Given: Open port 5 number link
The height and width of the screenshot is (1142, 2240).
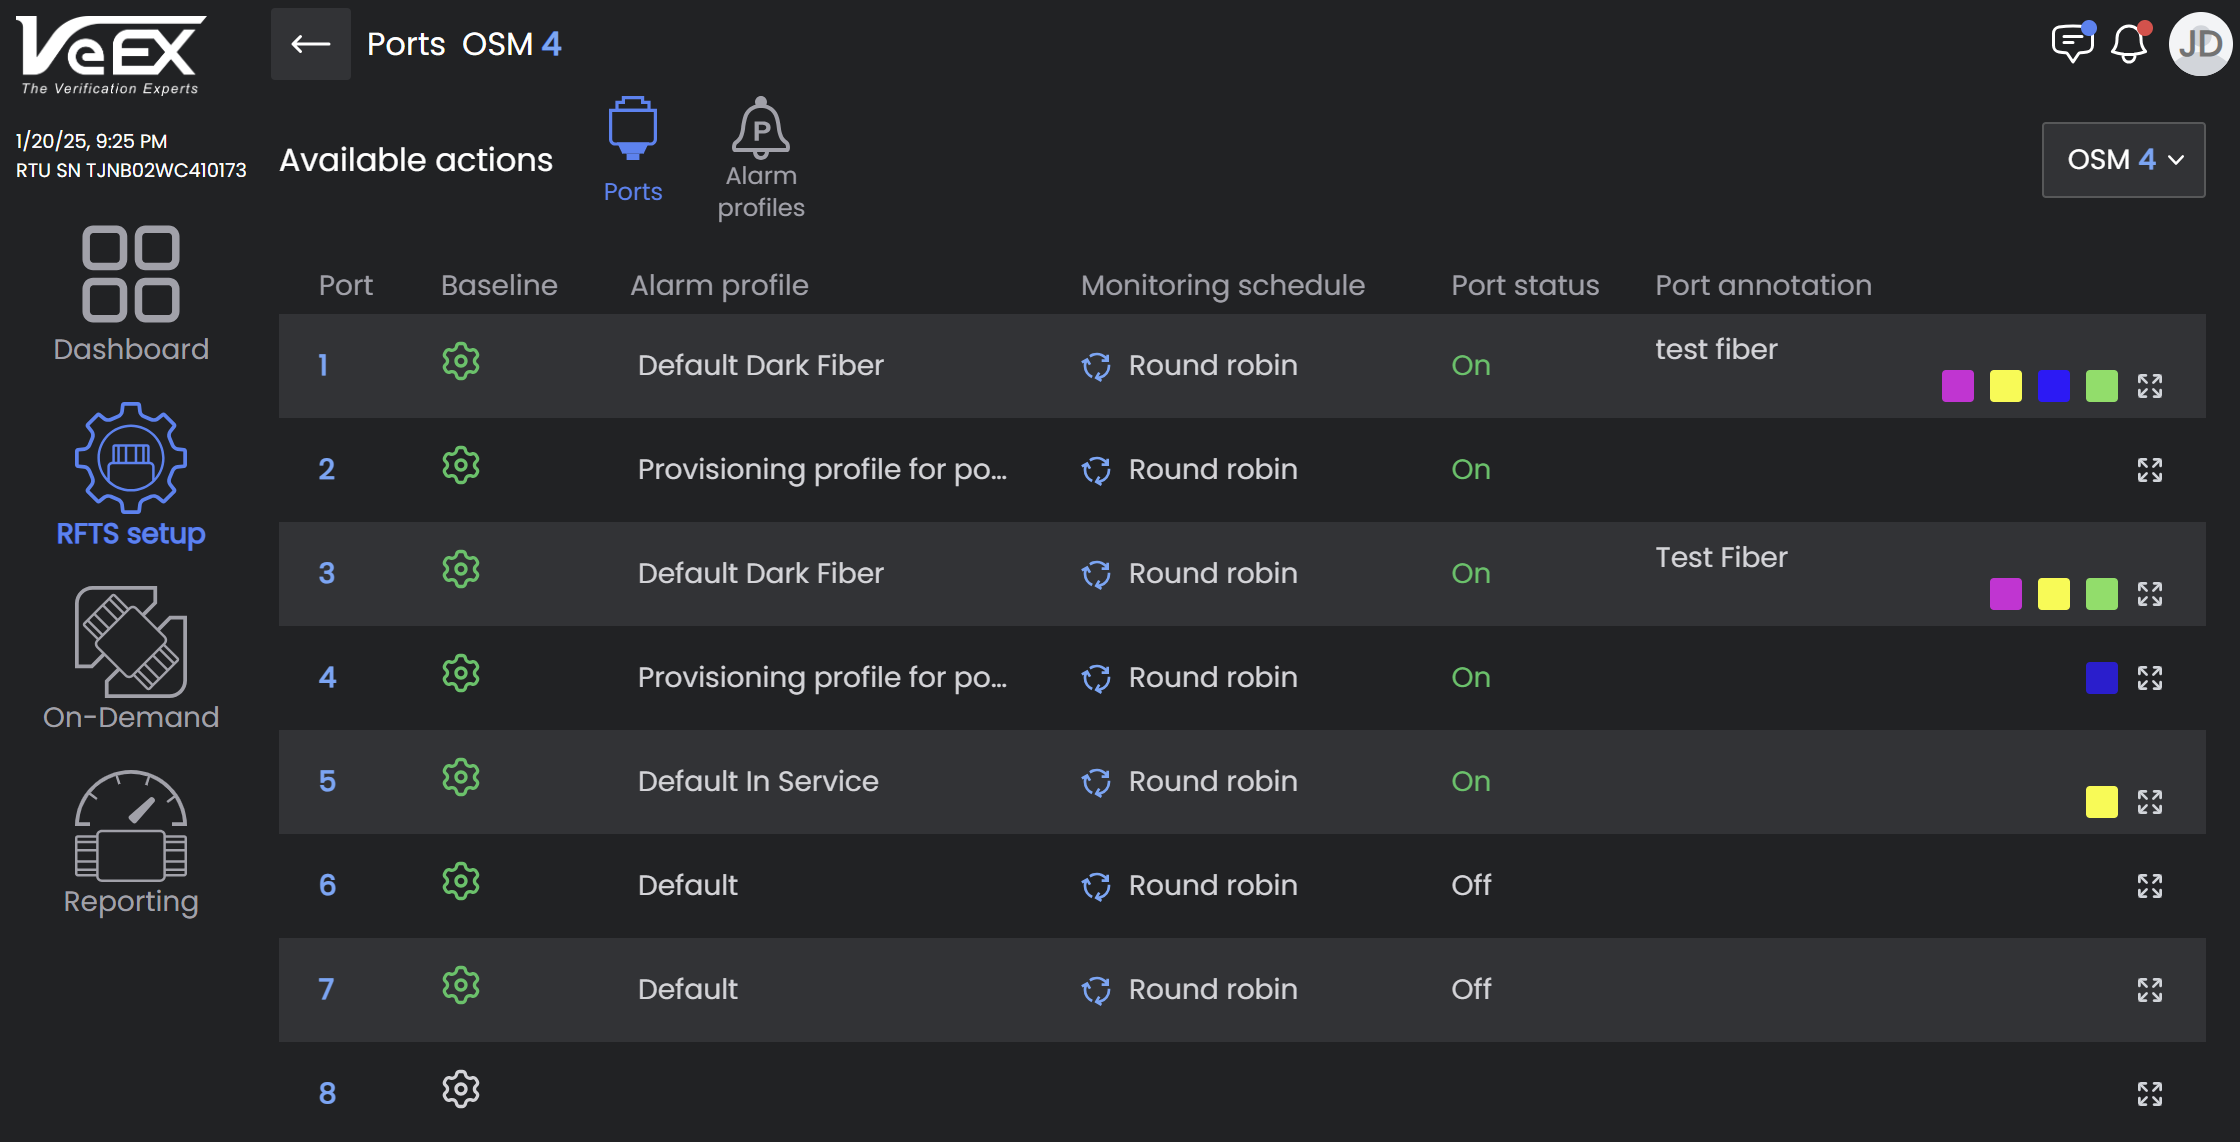Looking at the screenshot, I should (327, 782).
